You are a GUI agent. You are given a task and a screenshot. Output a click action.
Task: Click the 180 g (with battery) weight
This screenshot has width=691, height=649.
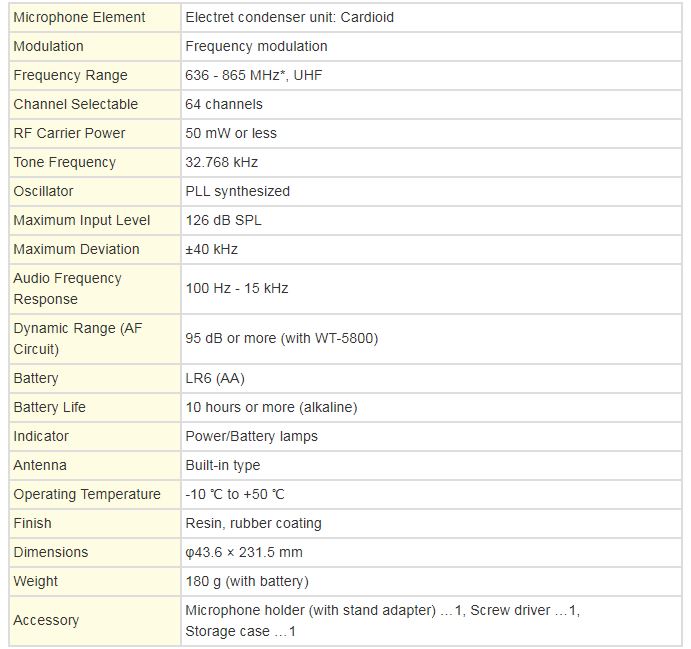(x=247, y=582)
